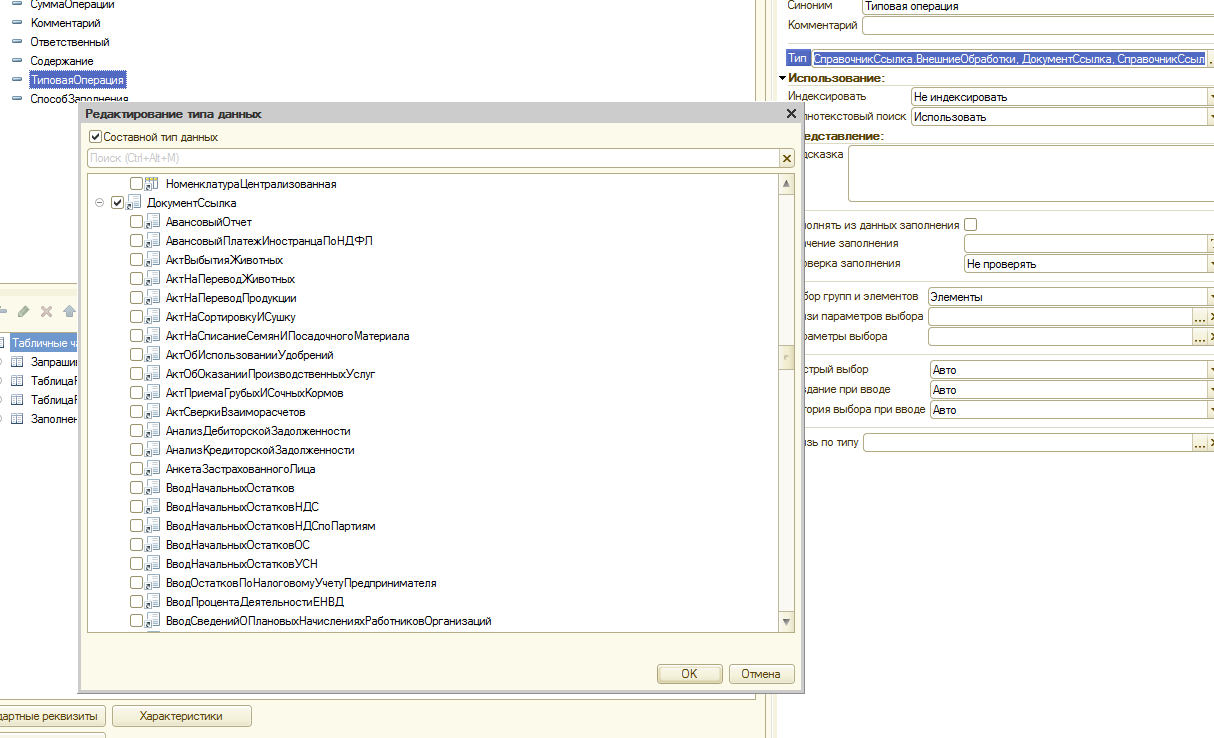1214x738 pixels.
Task: Collapse the ДокументСсылка tree node
Action: (99, 203)
